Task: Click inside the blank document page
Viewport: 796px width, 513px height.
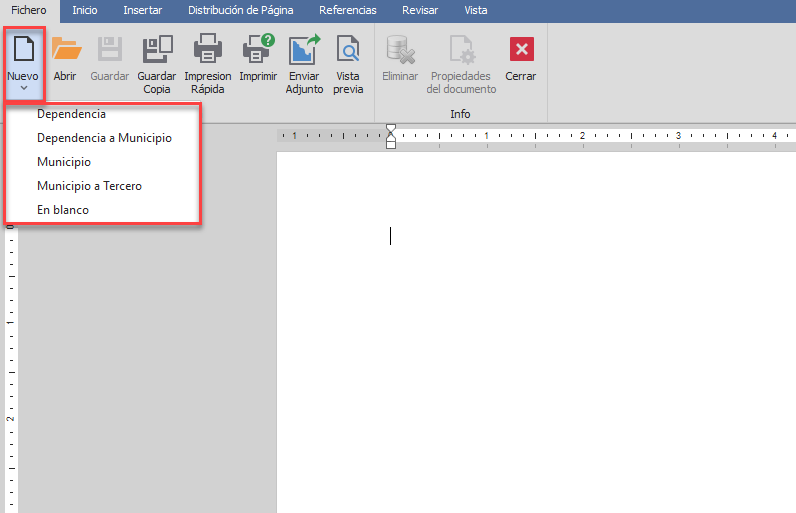Action: [536, 332]
